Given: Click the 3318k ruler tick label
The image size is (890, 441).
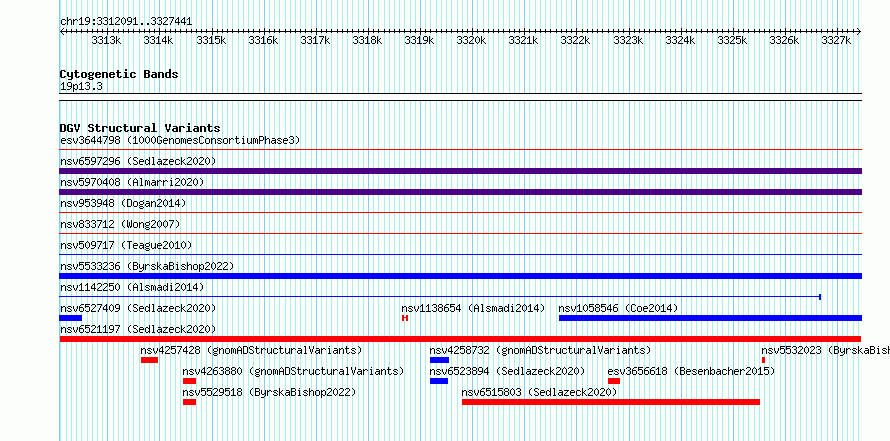Looking at the screenshot, I should [x=367, y=40].
